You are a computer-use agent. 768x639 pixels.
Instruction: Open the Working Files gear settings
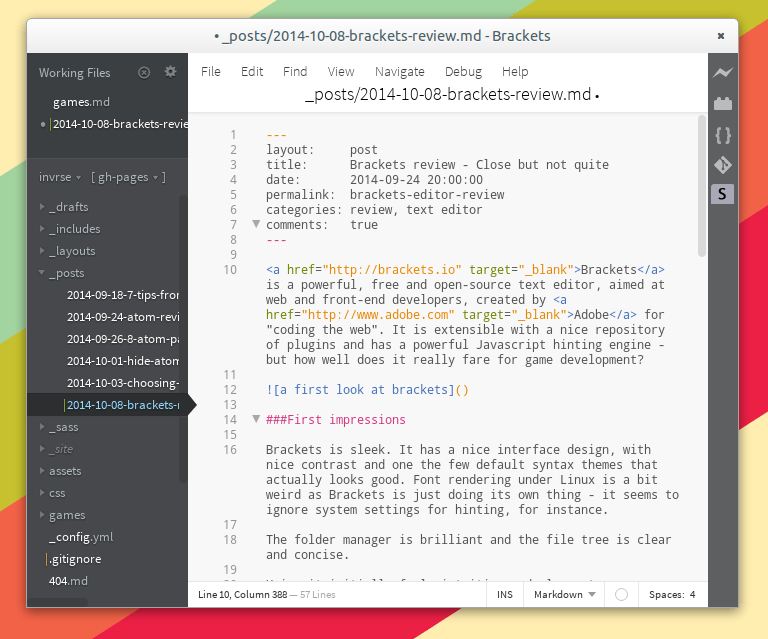pos(170,72)
